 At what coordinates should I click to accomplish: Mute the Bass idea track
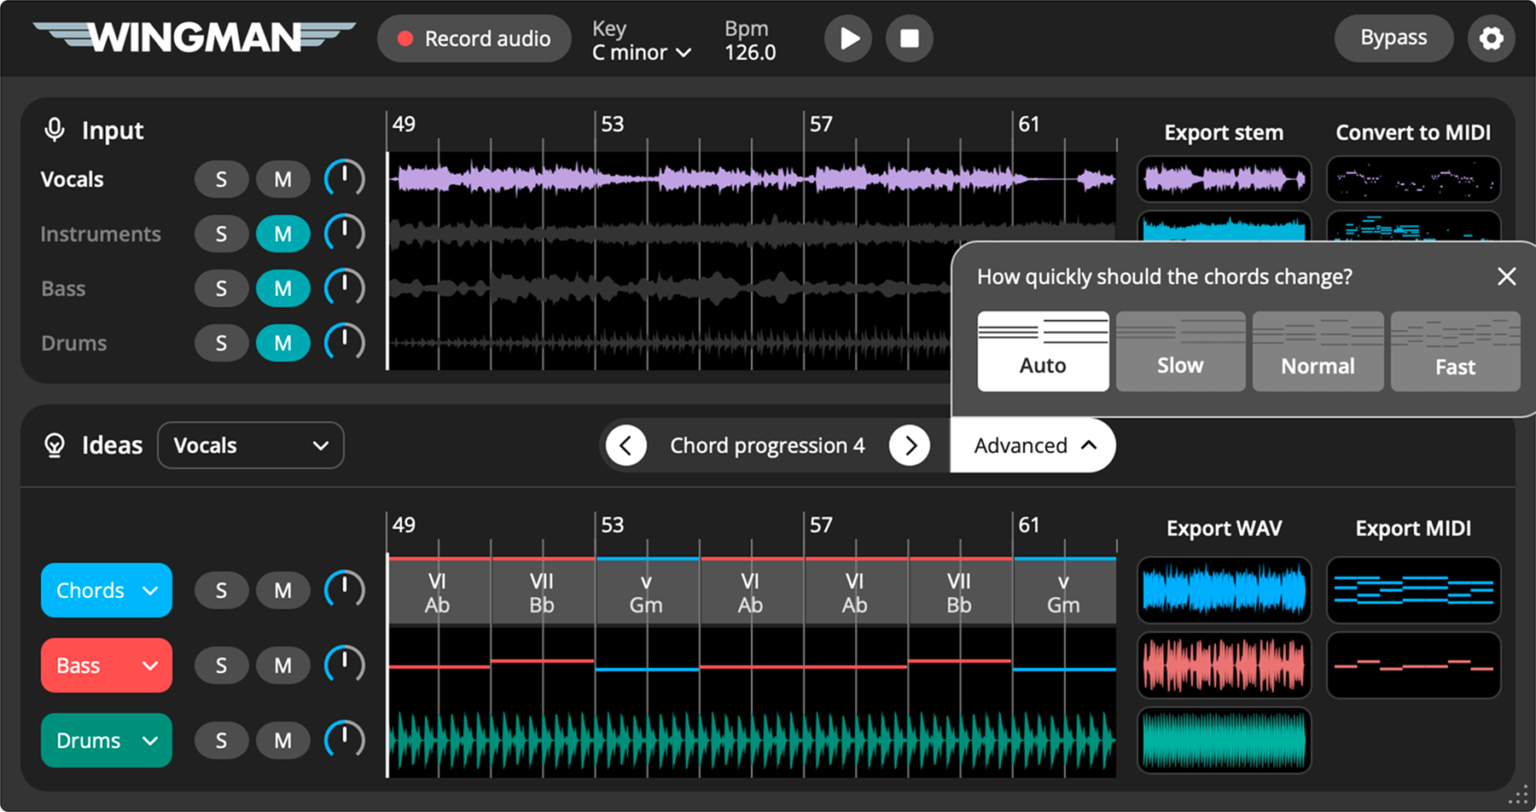click(x=283, y=665)
